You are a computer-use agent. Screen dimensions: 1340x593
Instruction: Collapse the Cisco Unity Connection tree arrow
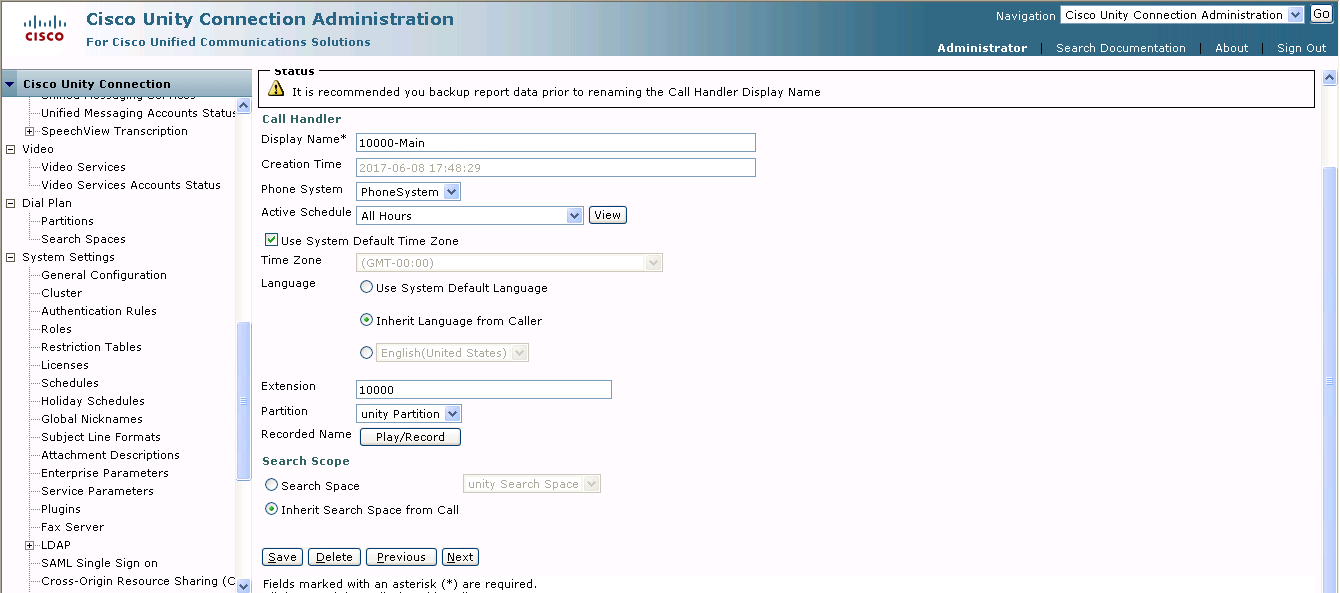point(10,84)
